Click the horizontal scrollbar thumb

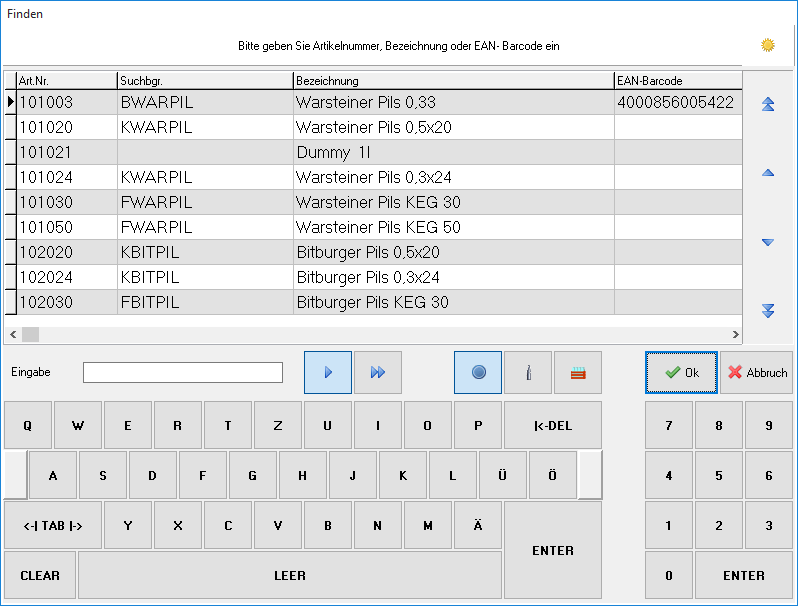(x=31, y=334)
